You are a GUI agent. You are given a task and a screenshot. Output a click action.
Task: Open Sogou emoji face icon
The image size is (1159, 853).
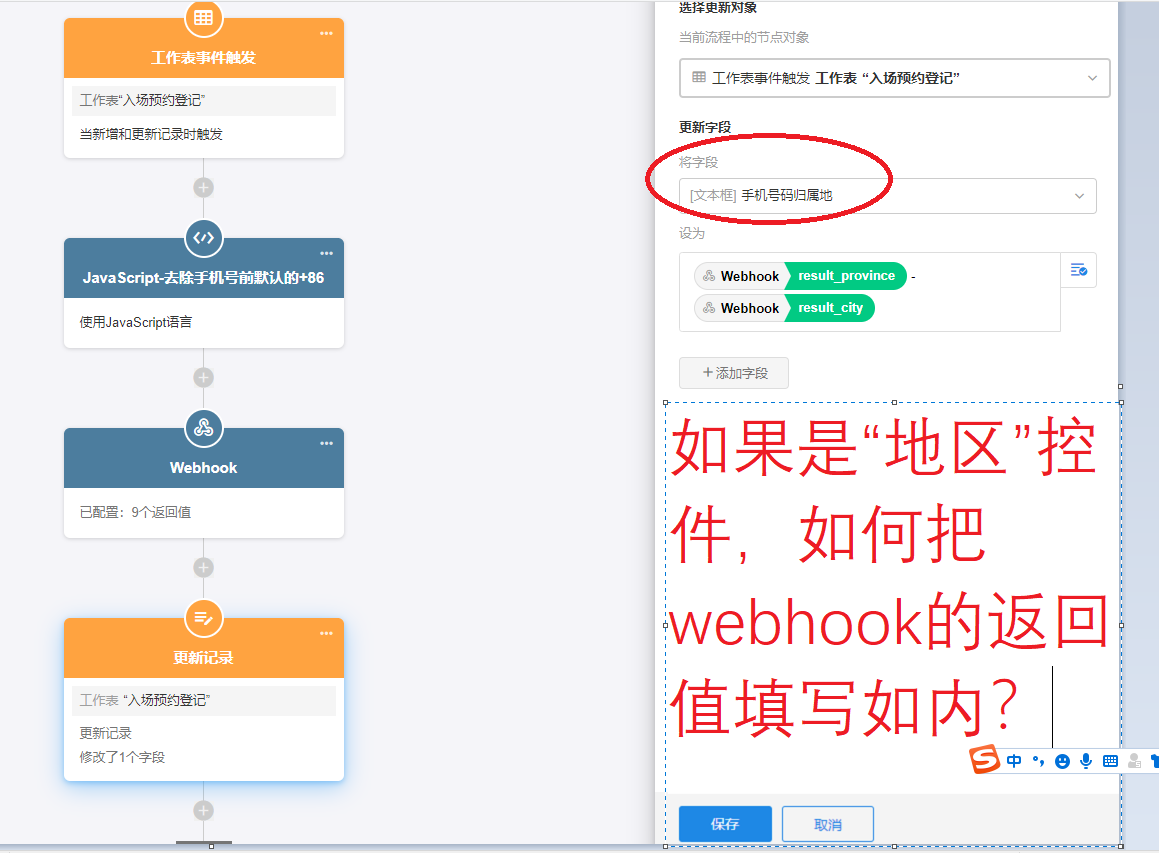coord(1062,761)
